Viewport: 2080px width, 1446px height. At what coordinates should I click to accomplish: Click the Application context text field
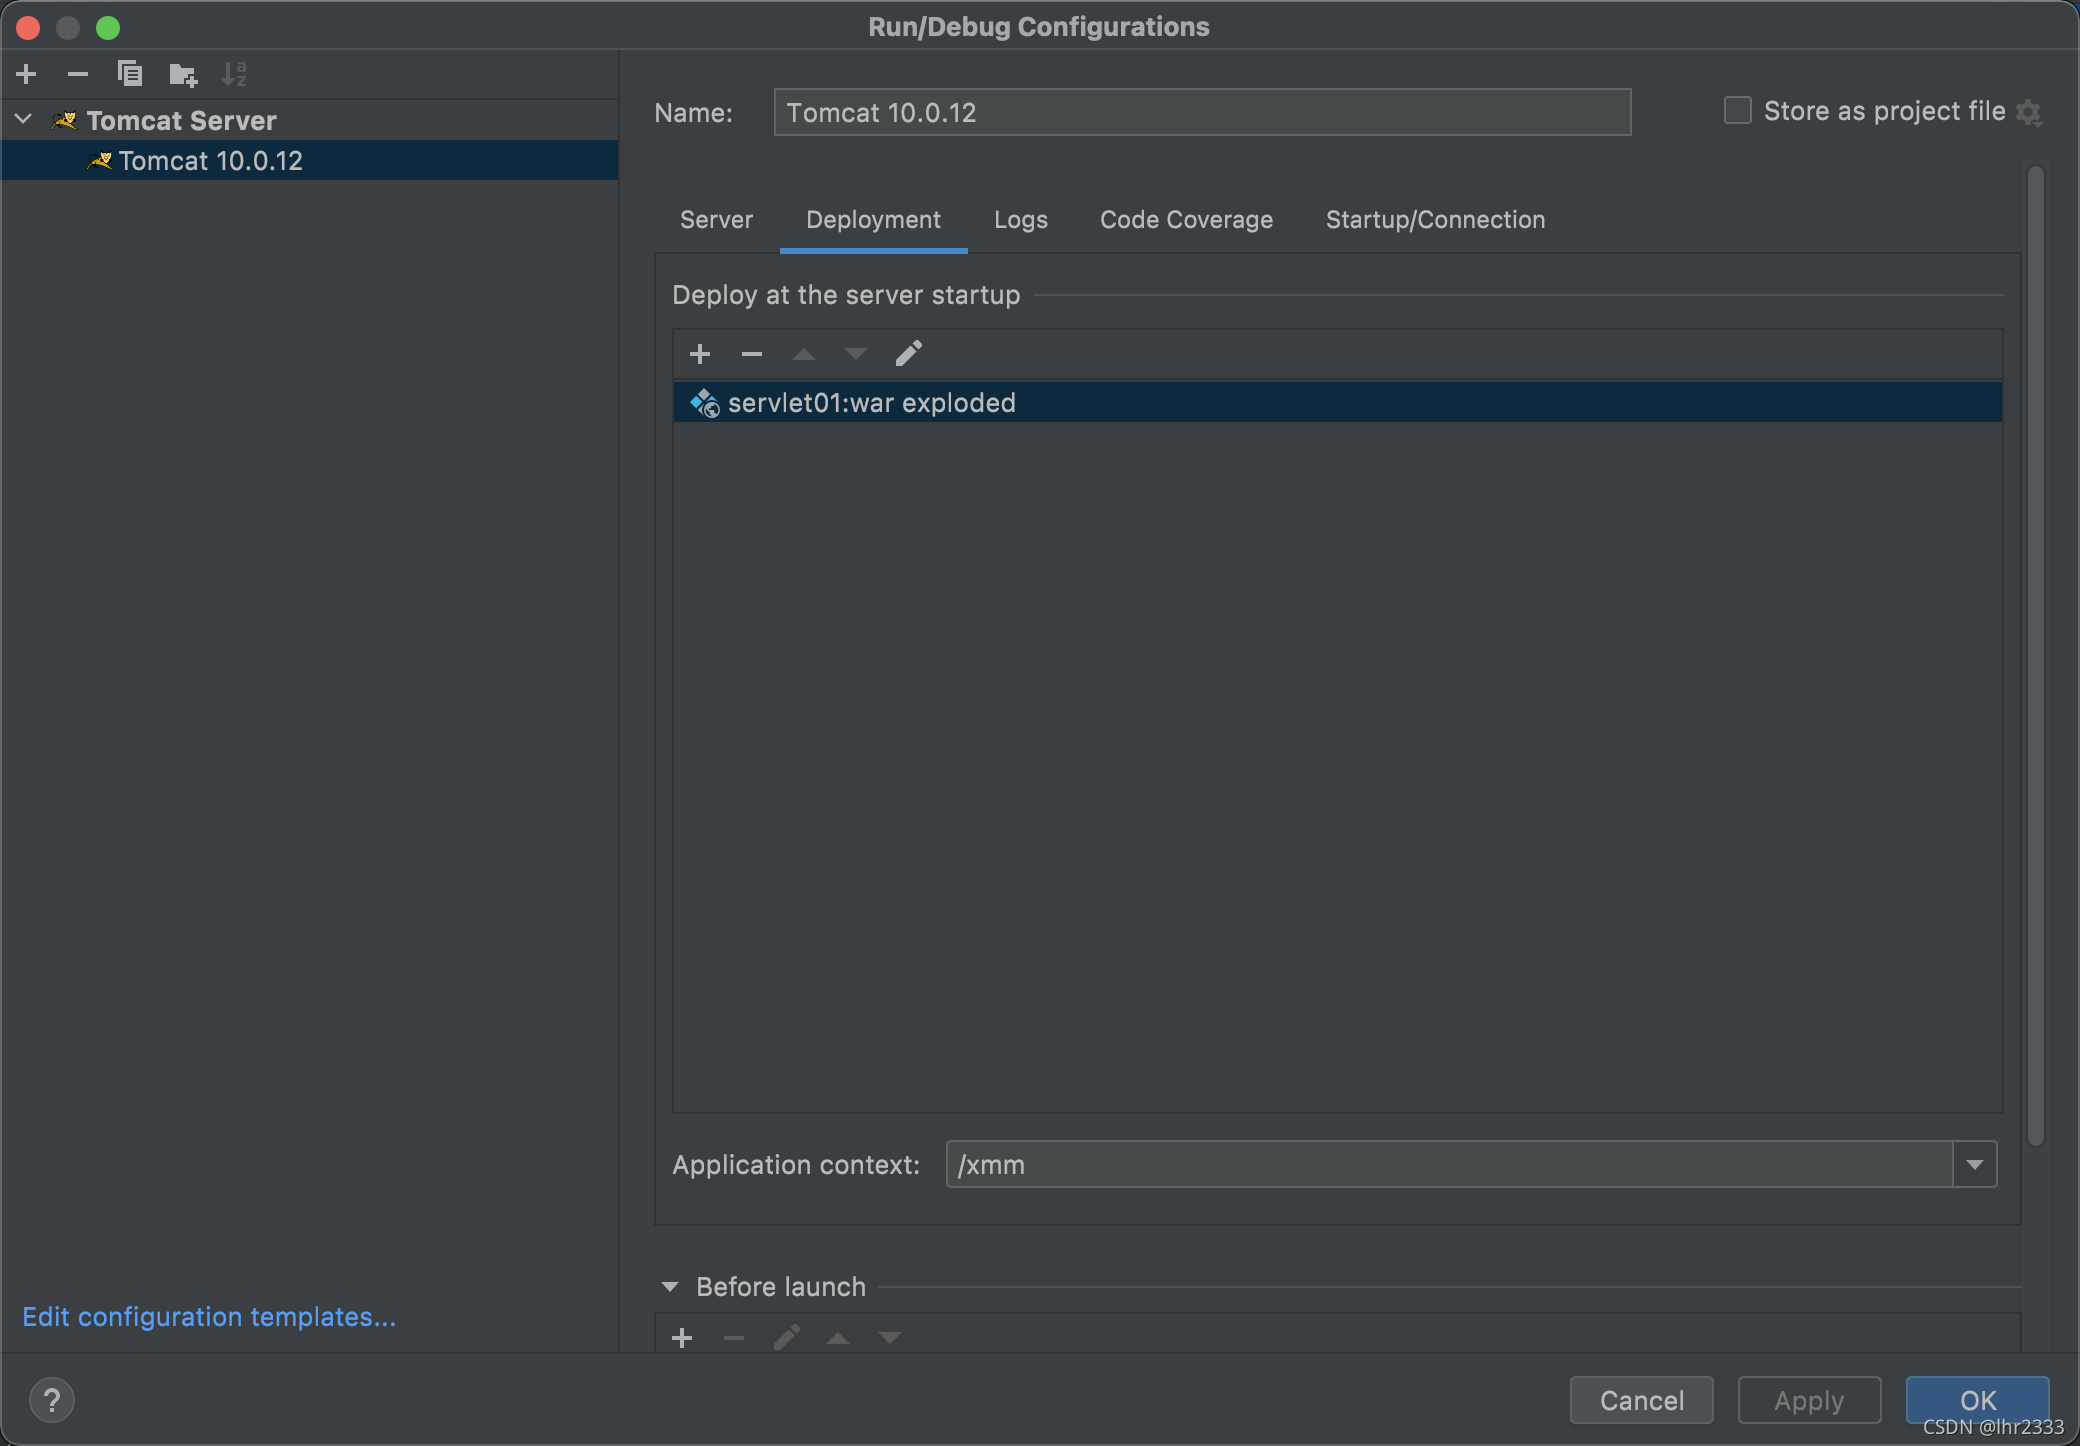tap(1449, 1164)
